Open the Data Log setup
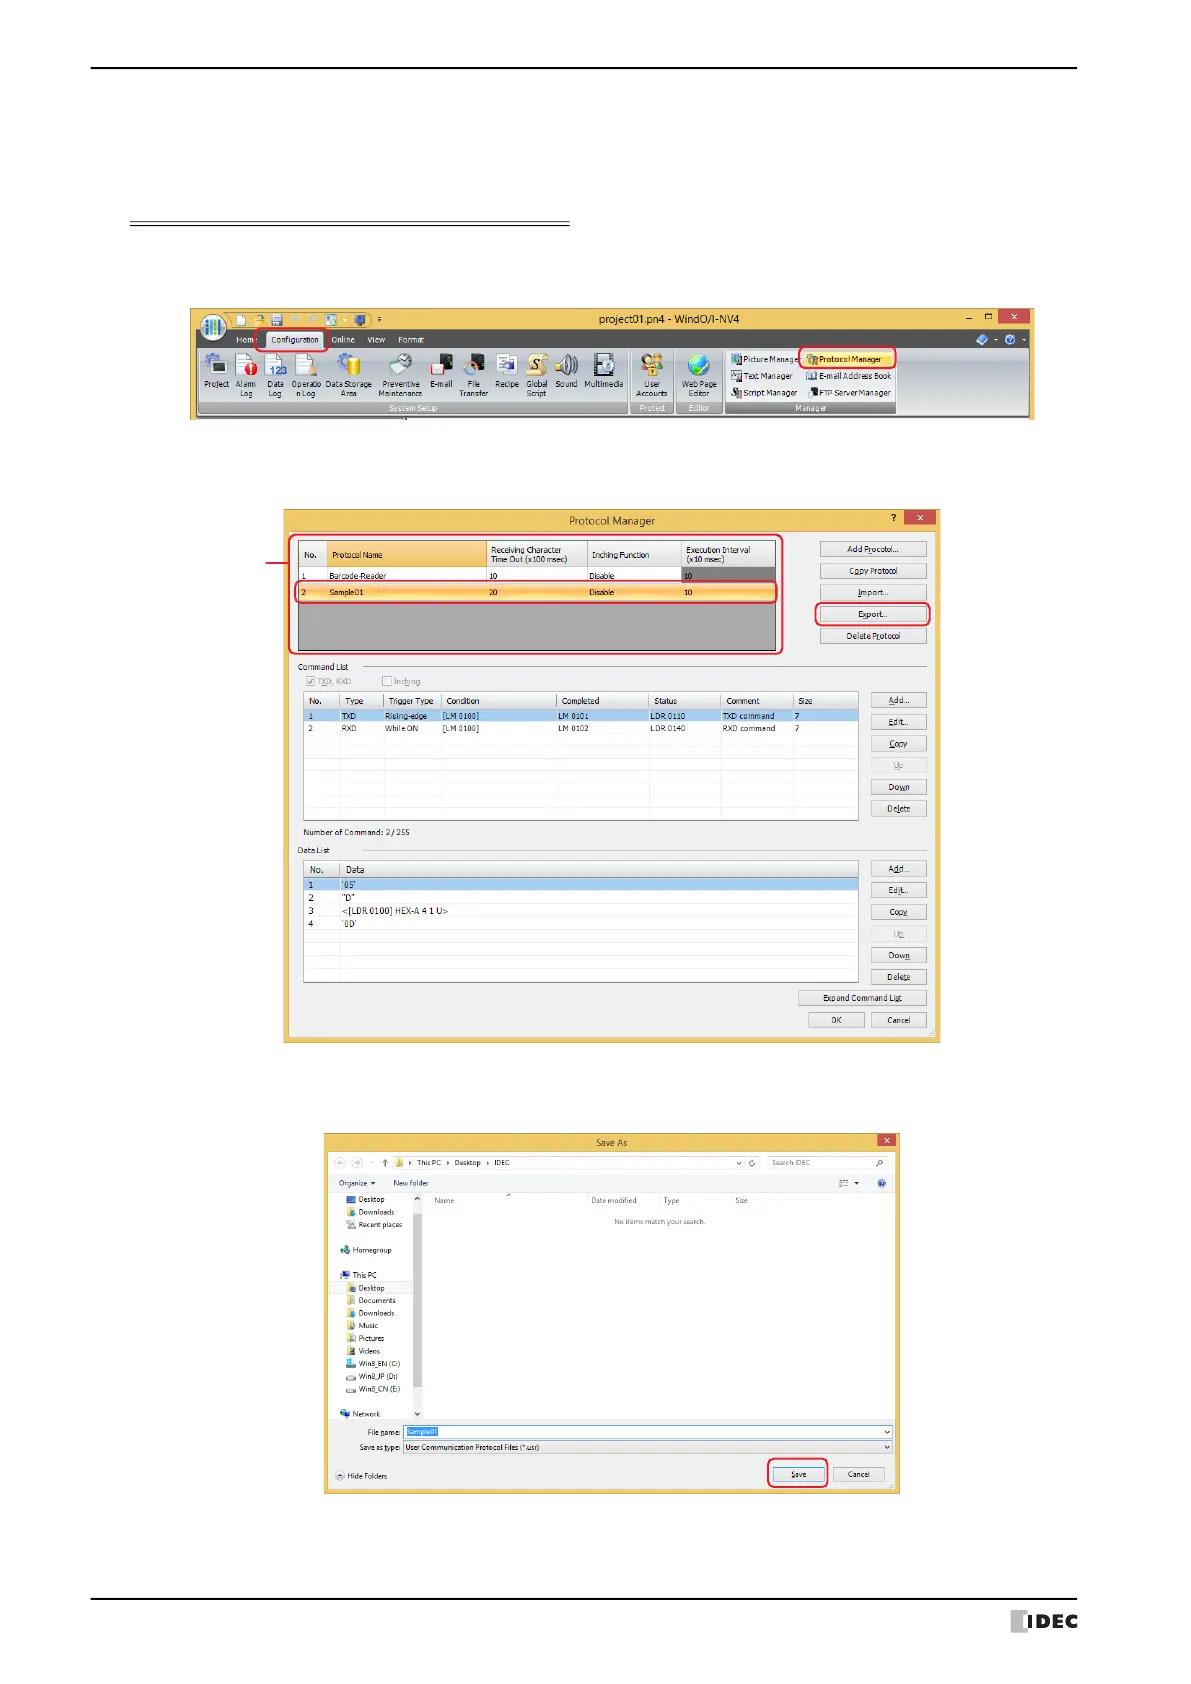 point(275,375)
